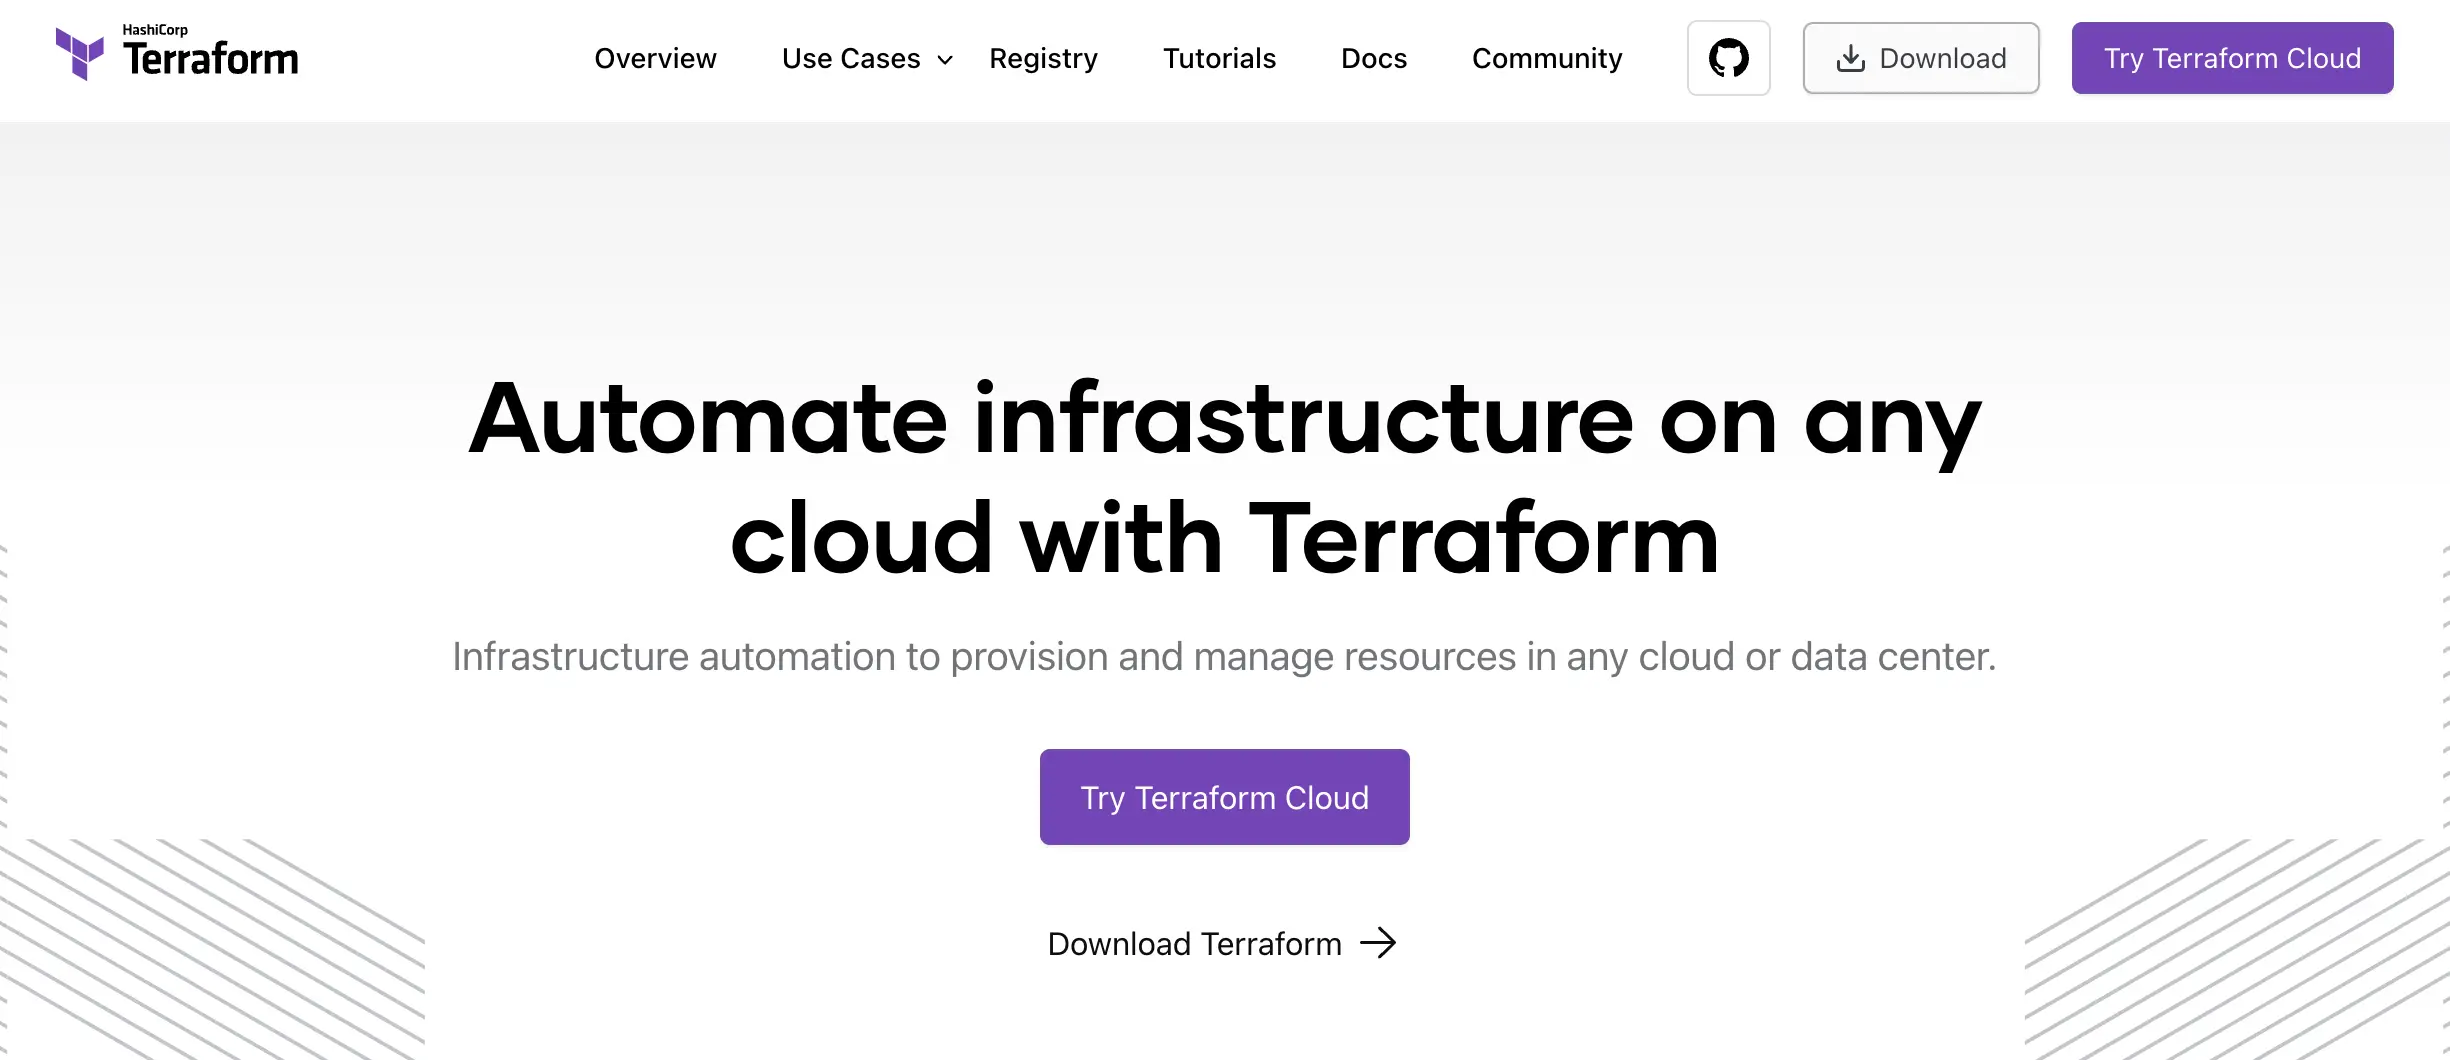Image resolution: width=2450 pixels, height=1060 pixels.
Task: Open the Docs navigation item
Action: pos(1373,59)
